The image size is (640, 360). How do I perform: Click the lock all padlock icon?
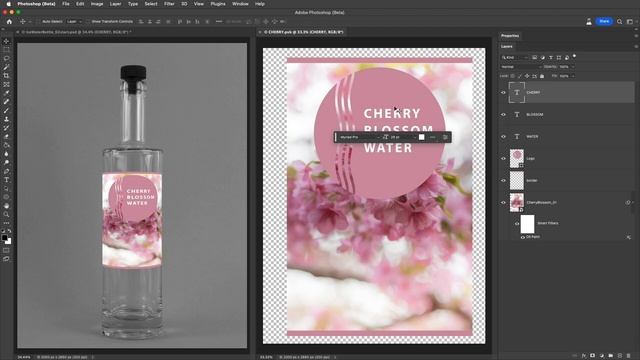pos(542,76)
